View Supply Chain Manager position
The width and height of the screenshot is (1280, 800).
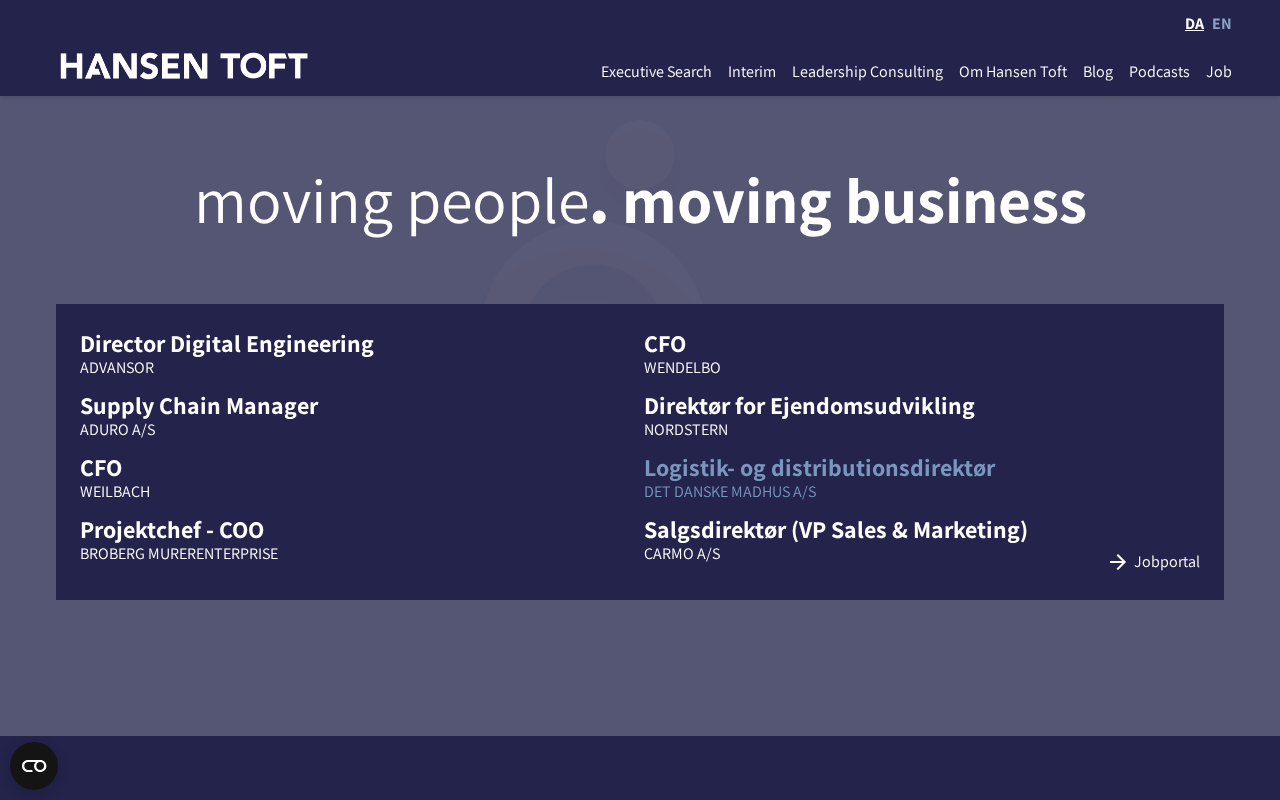(x=199, y=406)
